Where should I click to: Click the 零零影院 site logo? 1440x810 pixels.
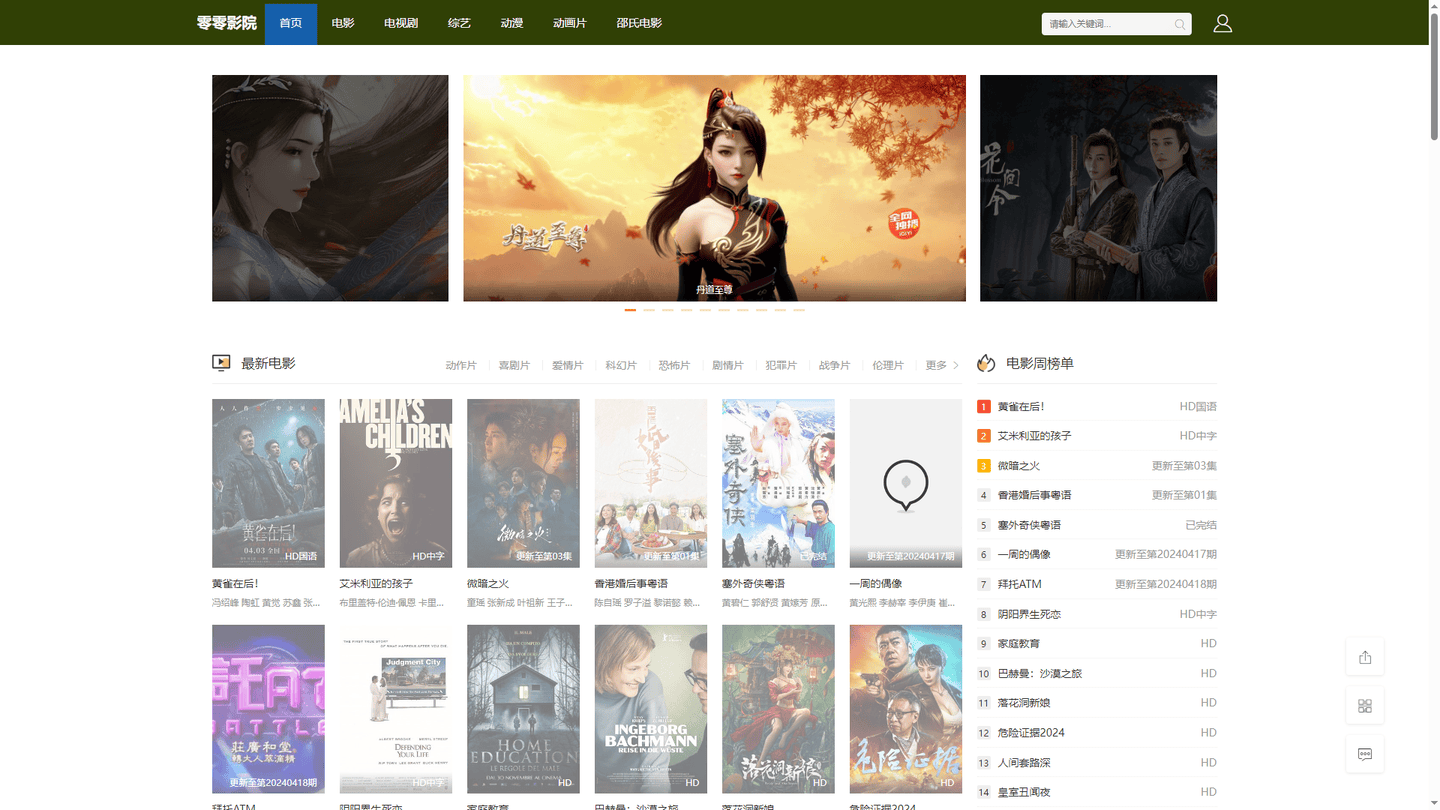(226, 23)
